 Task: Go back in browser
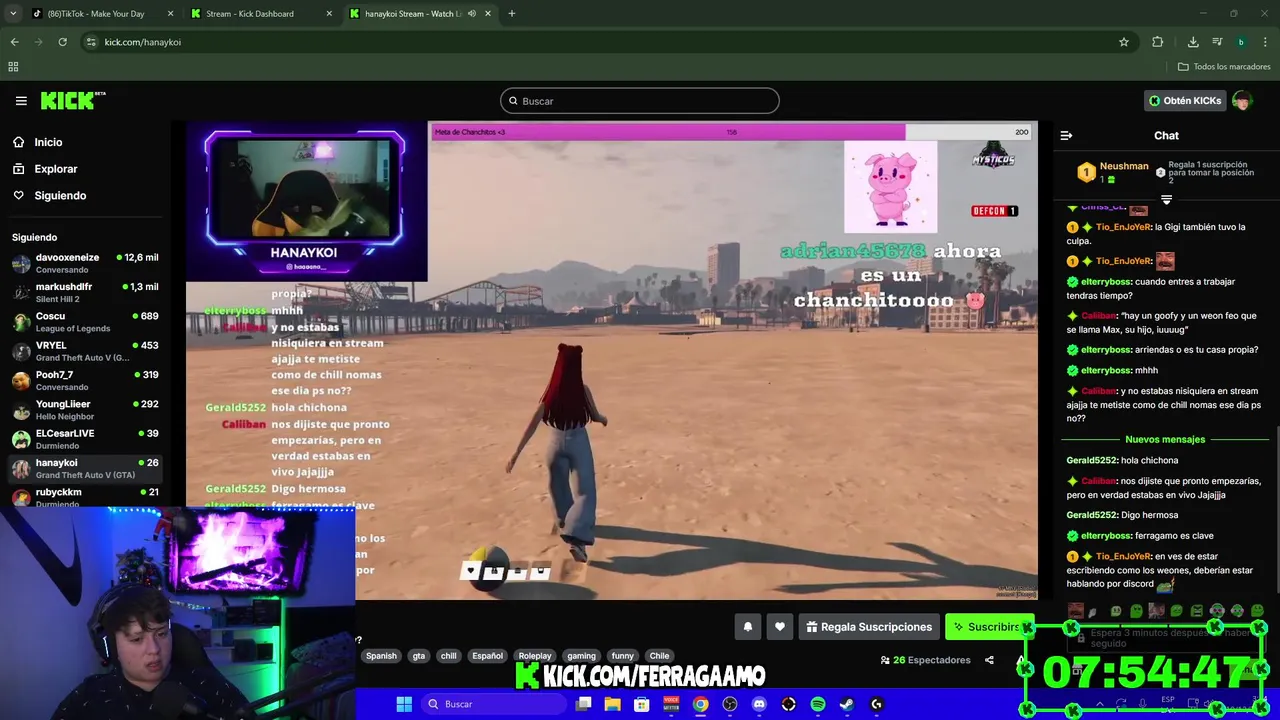14,42
